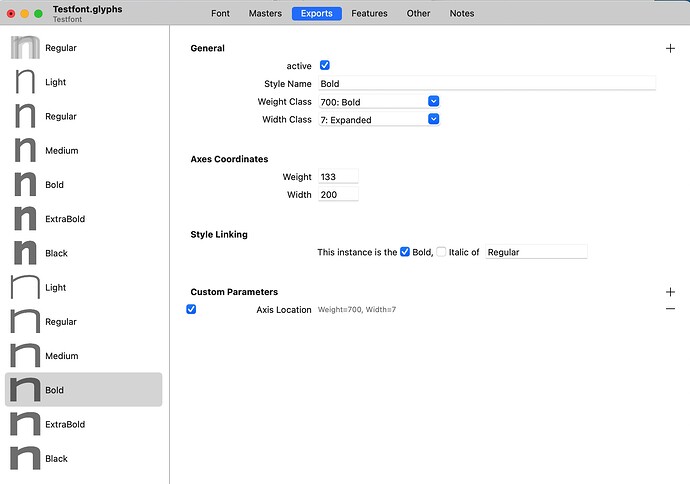Click the Style Name field
Image resolution: width=690 pixels, height=484 pixels.
click(487, 84)
